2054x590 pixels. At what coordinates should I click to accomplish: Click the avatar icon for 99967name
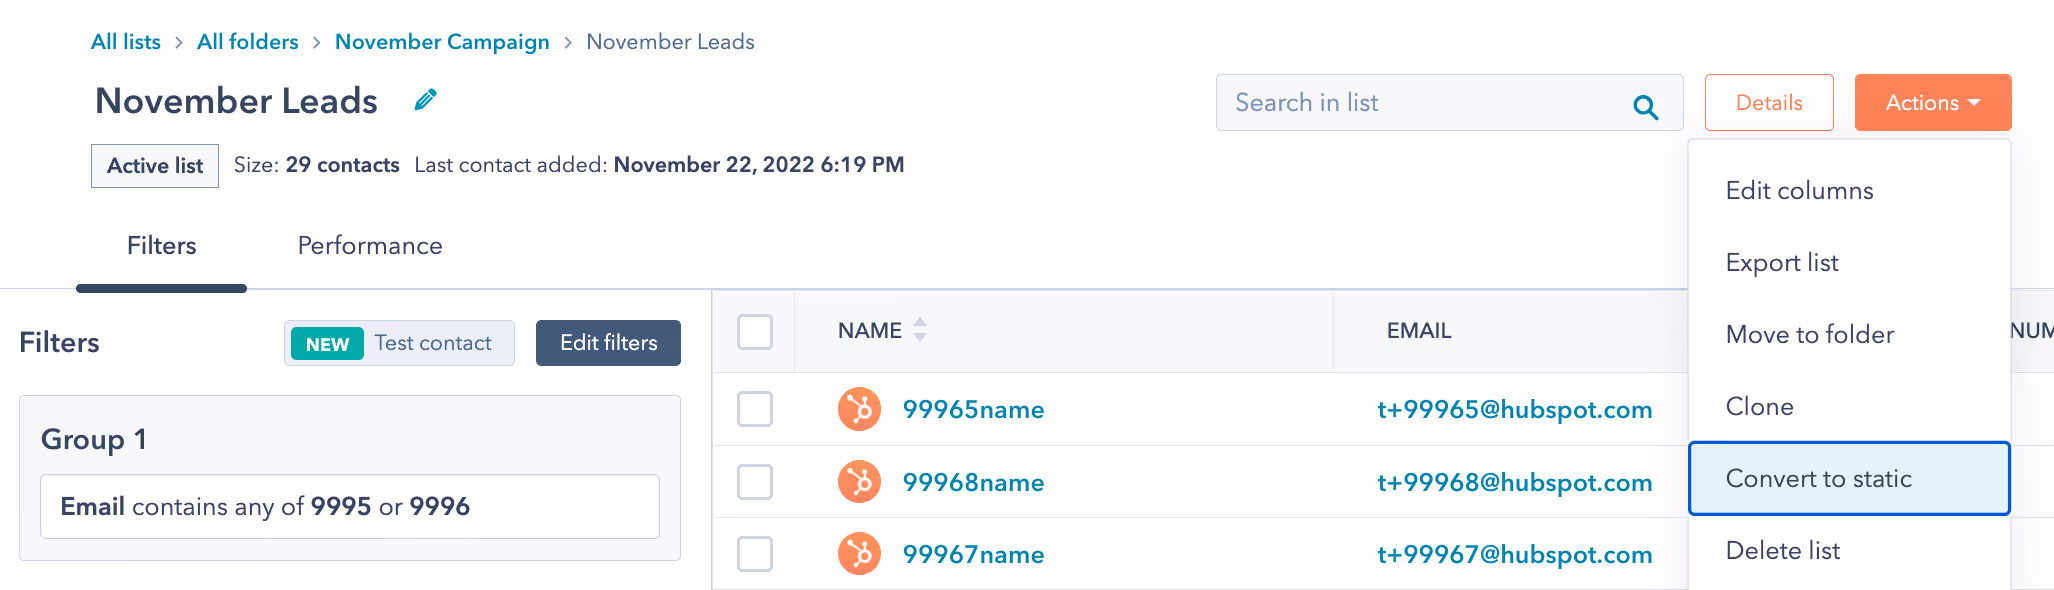(859, 553)
